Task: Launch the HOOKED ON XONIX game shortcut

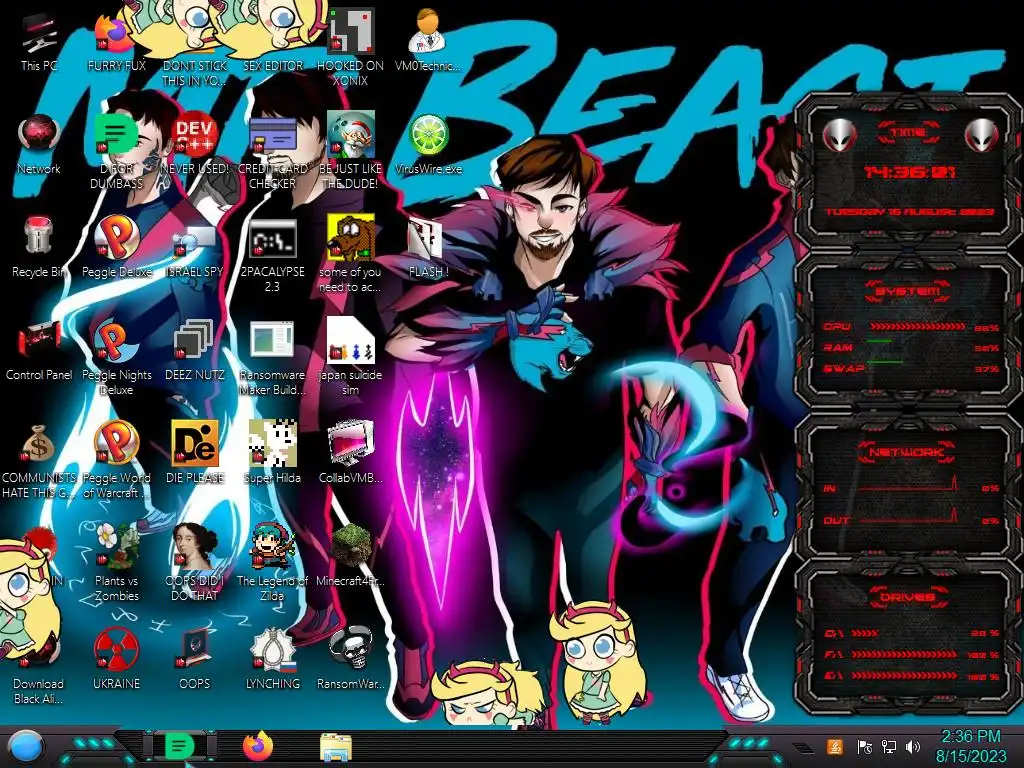Action: (351, 31)
